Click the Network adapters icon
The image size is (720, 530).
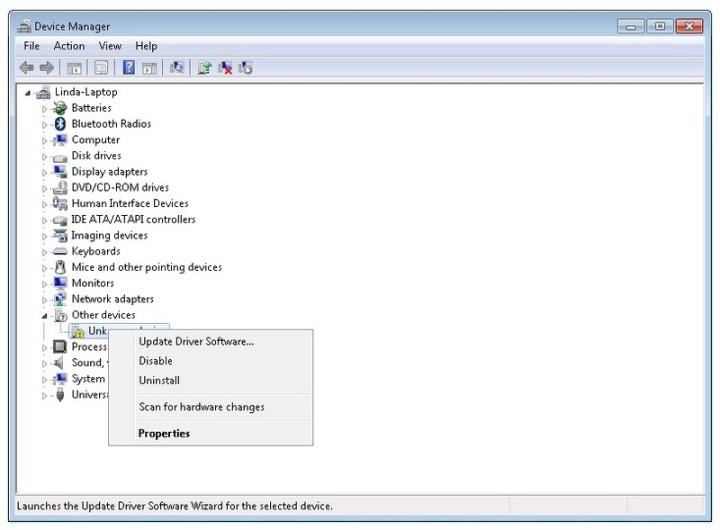click(60, 299)
